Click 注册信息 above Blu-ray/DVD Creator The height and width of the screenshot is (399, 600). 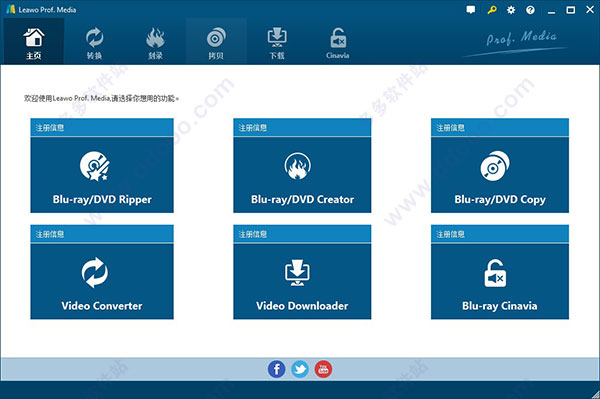coord(253,128)
